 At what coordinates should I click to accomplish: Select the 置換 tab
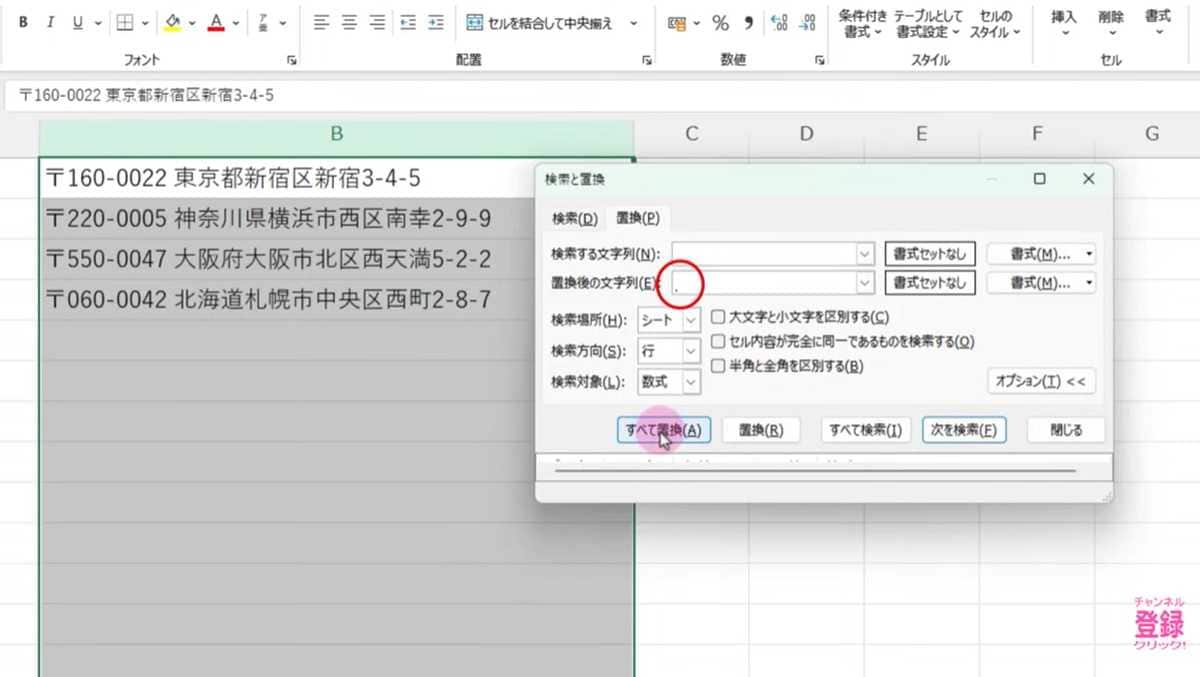coord(638,218)
